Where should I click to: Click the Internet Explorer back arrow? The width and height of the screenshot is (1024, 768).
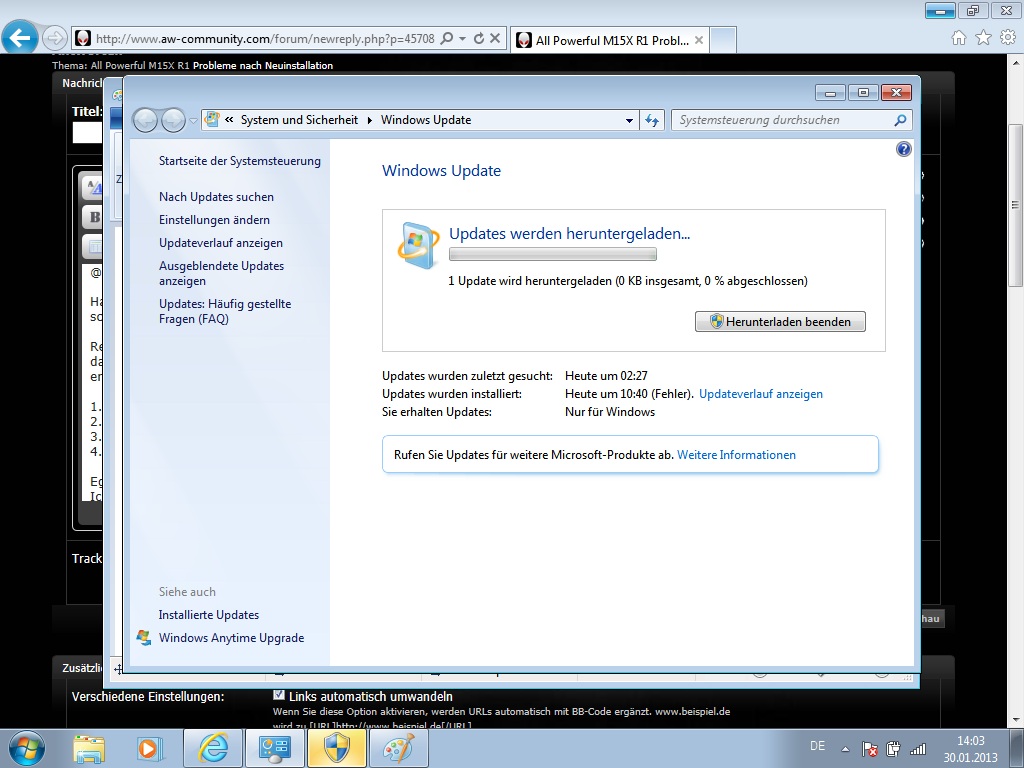click(20, 38)
